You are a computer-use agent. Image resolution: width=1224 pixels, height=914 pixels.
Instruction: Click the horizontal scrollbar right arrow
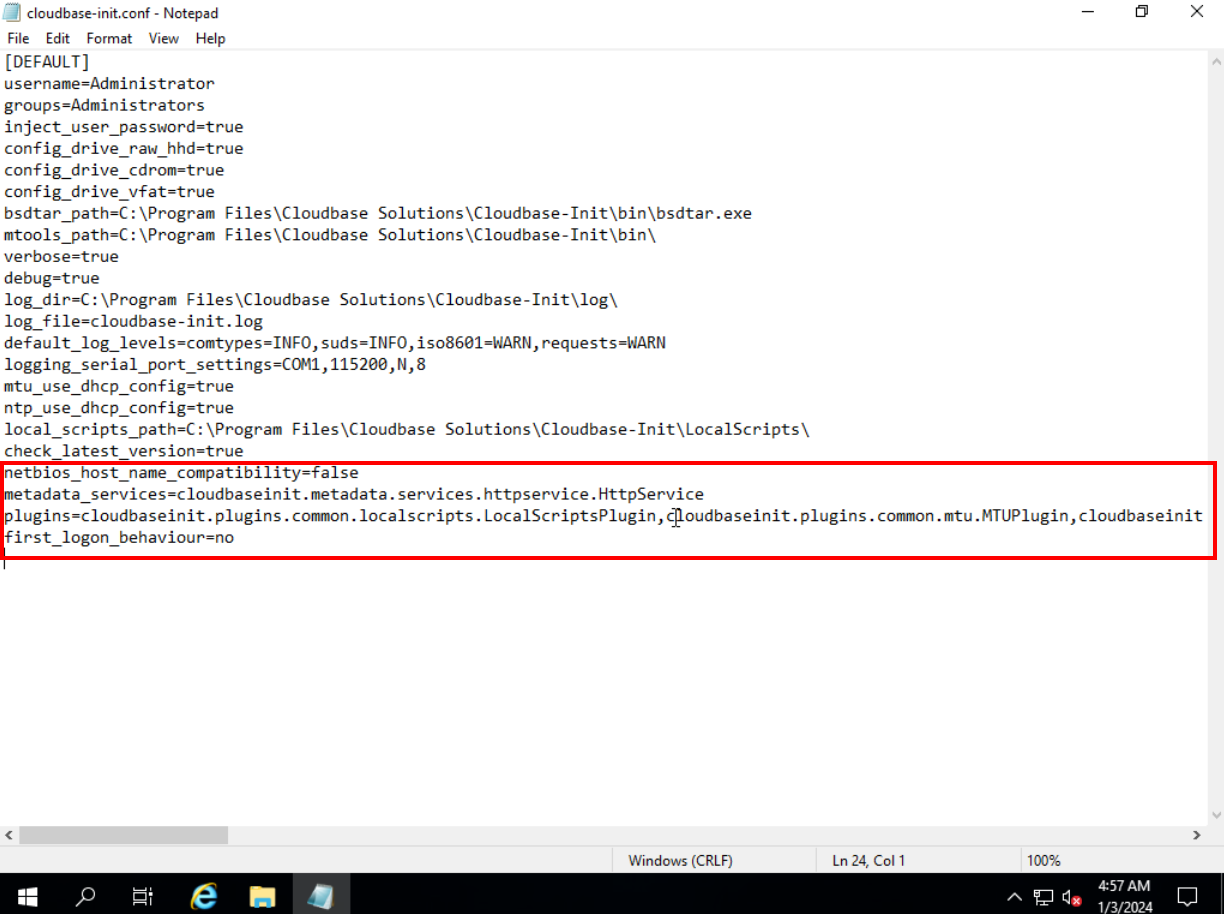1196,835
